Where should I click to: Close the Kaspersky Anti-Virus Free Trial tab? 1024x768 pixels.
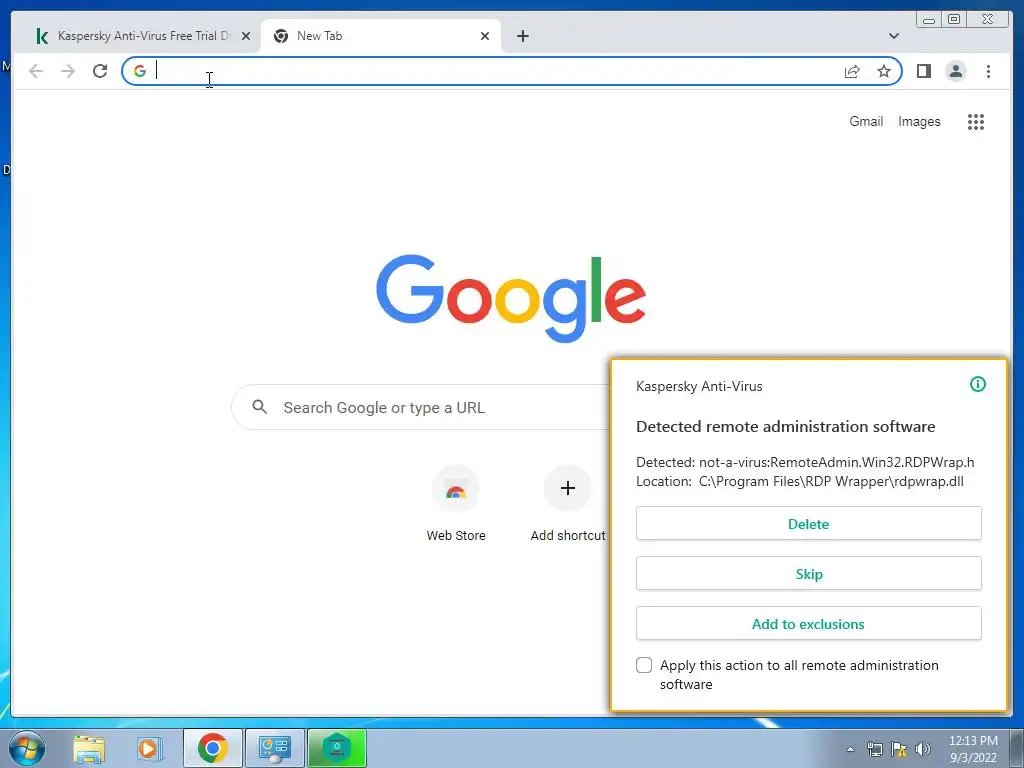(x=246, y=36)
